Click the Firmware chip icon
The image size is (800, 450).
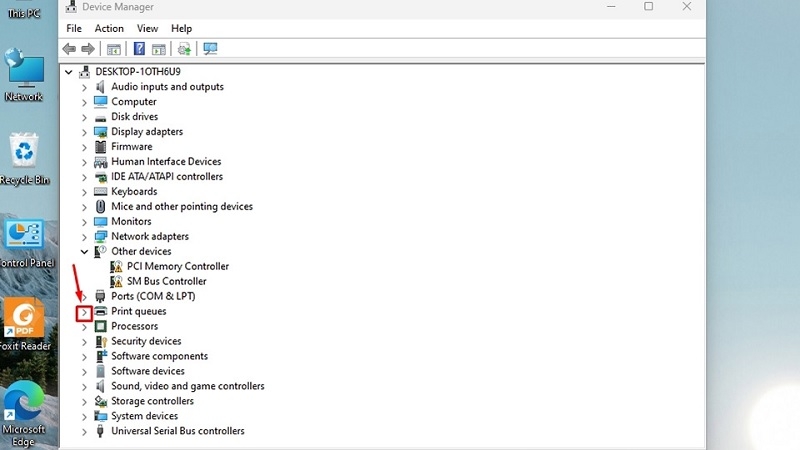click(x=101, y=147)
